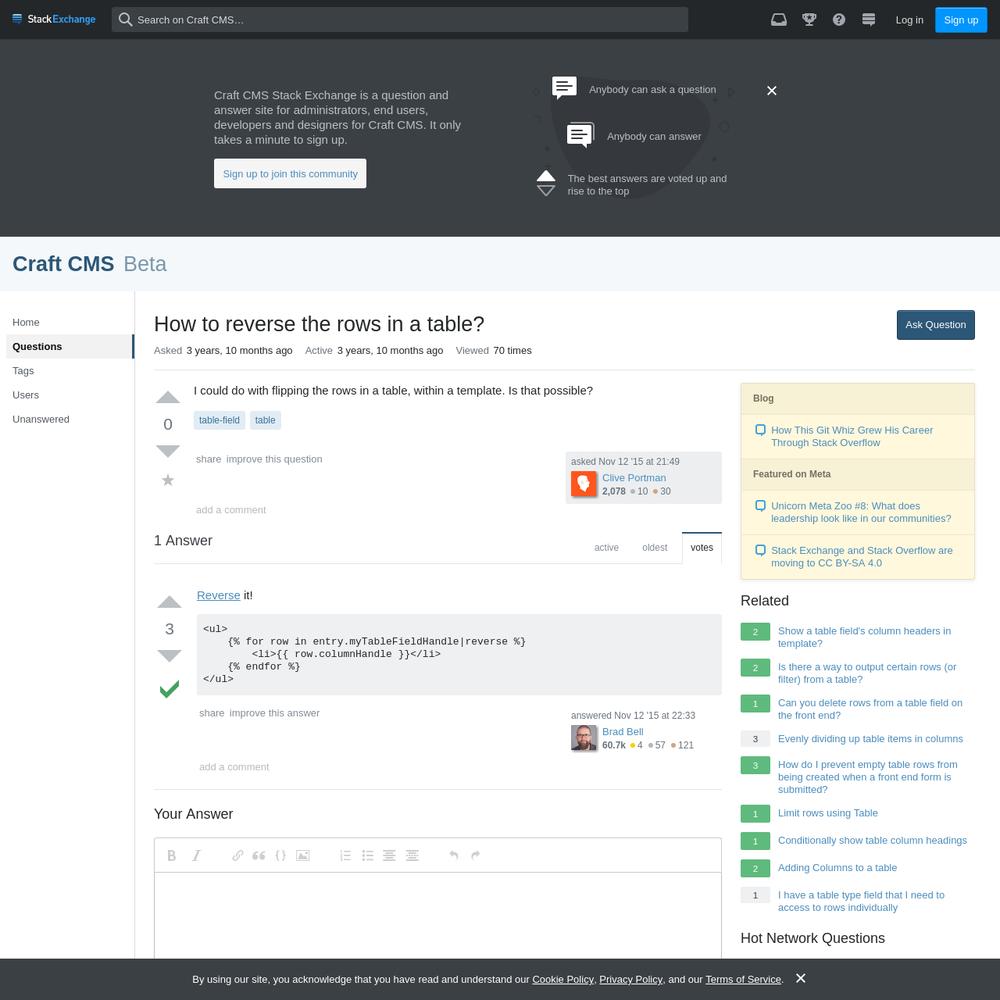The image size is (1000, 1000).
Task: Apply bold formatting in answer editor
Action: [x=172, y=856]
